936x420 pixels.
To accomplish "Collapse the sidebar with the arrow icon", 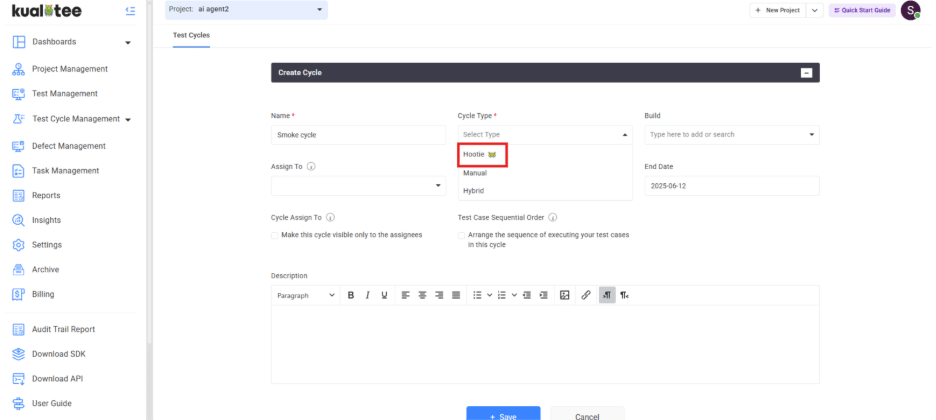I will [130, 11].
